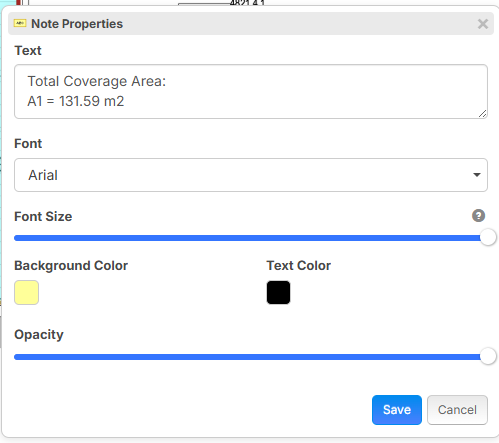Click the Text Color label
Image resolution: width=499 pixels, height=443 pixels.
tap(299, 266)
